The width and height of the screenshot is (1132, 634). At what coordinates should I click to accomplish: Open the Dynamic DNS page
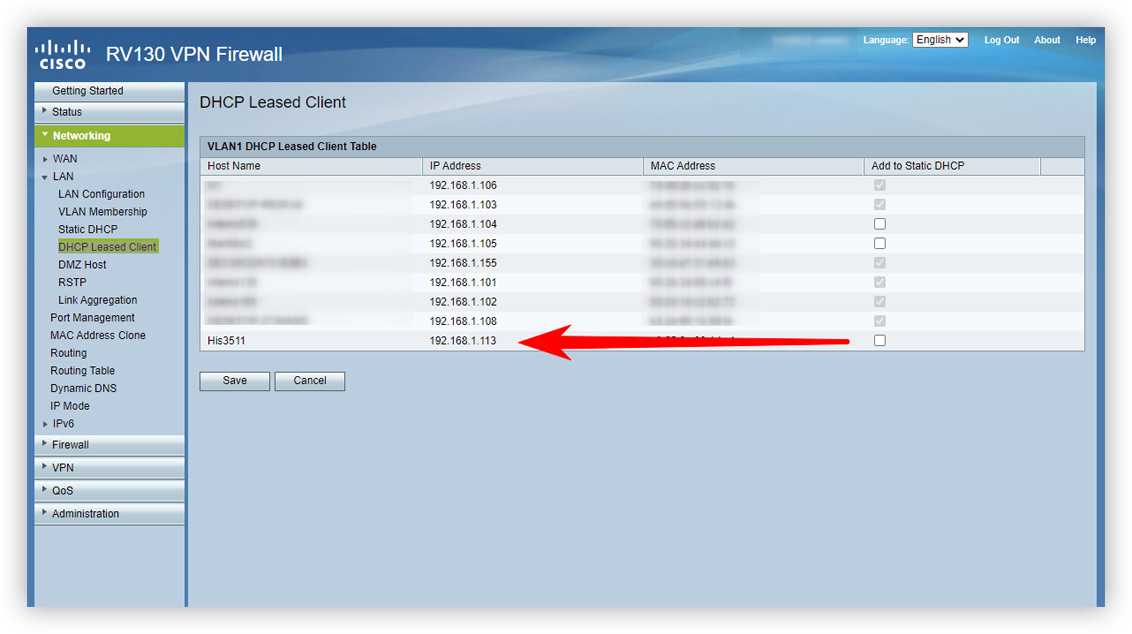coord(83,388)
